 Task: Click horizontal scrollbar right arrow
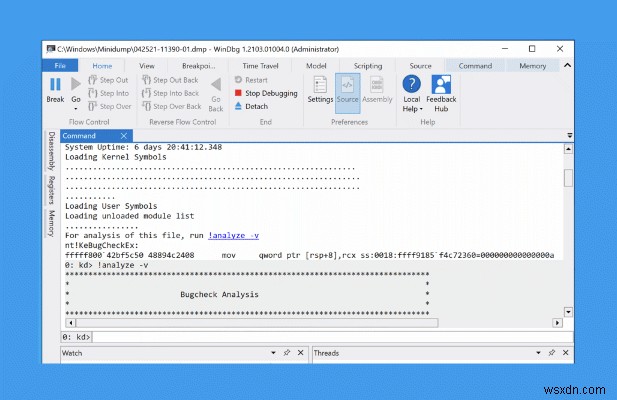pos(557,323)
